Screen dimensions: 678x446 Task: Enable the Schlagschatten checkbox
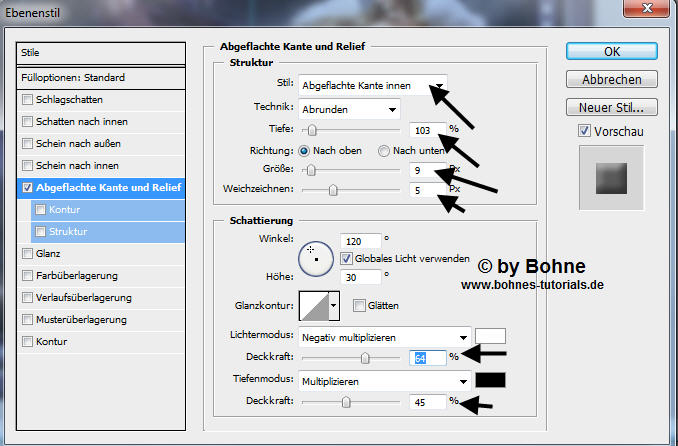(27, 99)
